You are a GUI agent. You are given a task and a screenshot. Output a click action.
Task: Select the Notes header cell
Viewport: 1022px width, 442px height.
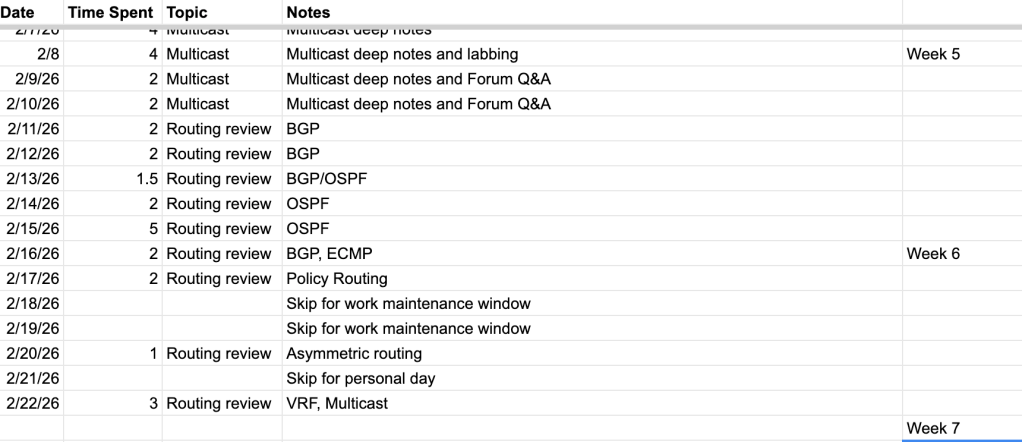[x=309, y=12]
